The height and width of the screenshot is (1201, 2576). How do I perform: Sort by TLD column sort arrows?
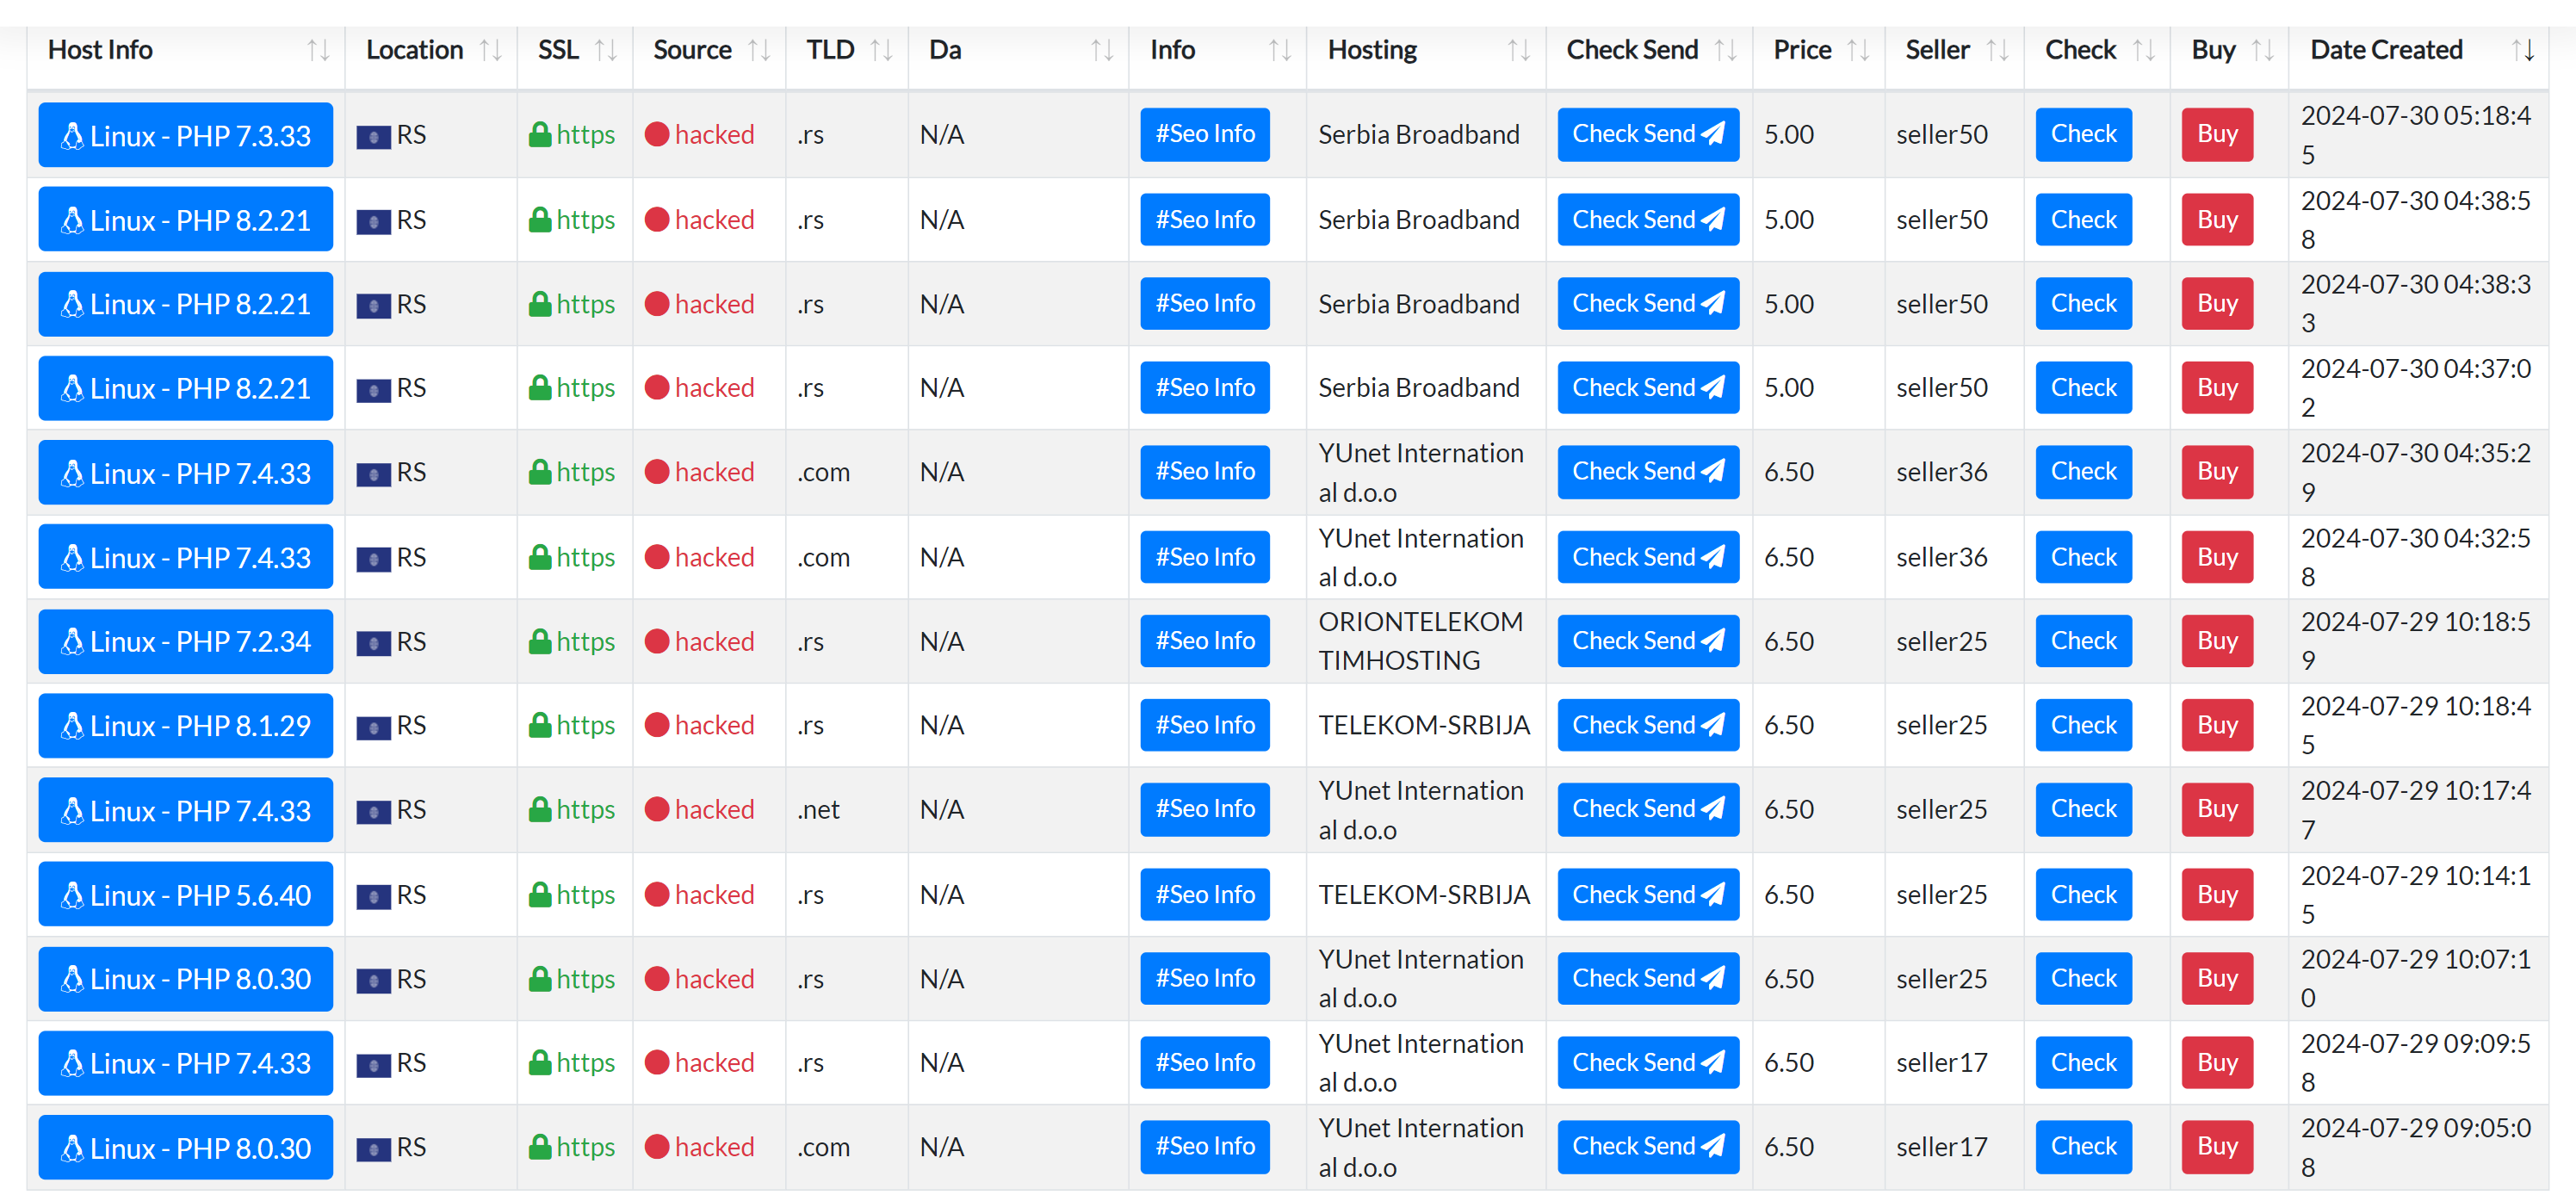881,50
